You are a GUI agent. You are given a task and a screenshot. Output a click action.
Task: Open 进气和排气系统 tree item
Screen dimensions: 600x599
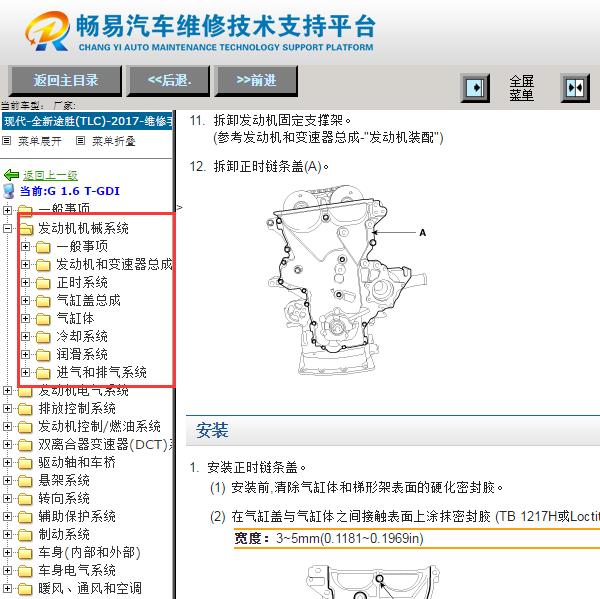101,372
